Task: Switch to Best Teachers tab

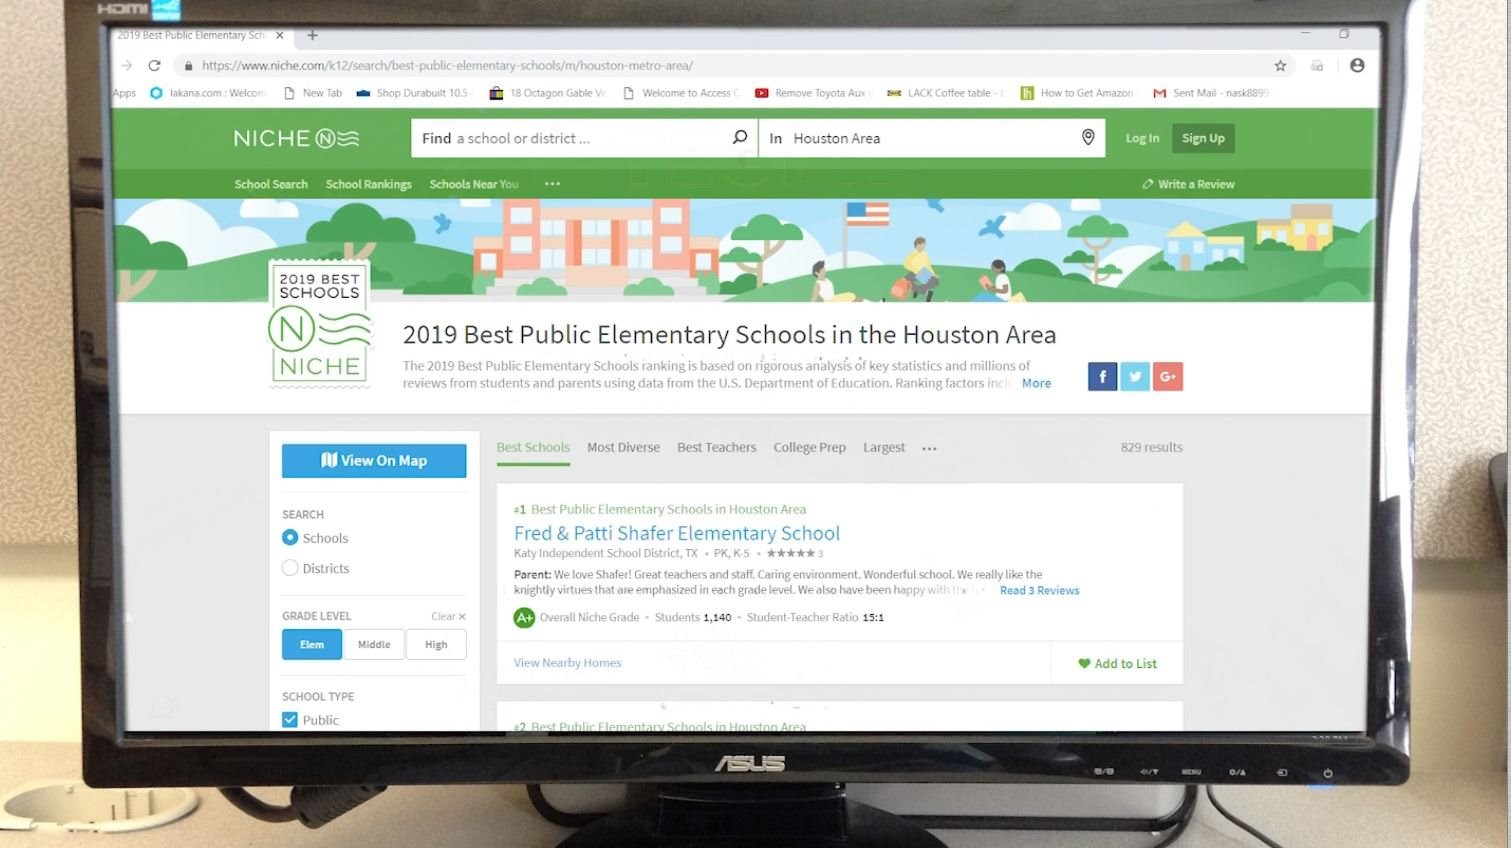Action: coord(717,447)
